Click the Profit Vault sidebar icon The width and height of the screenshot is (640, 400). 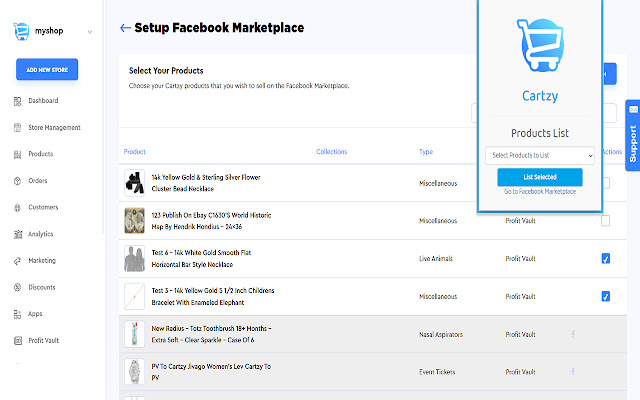coord(18,340)
